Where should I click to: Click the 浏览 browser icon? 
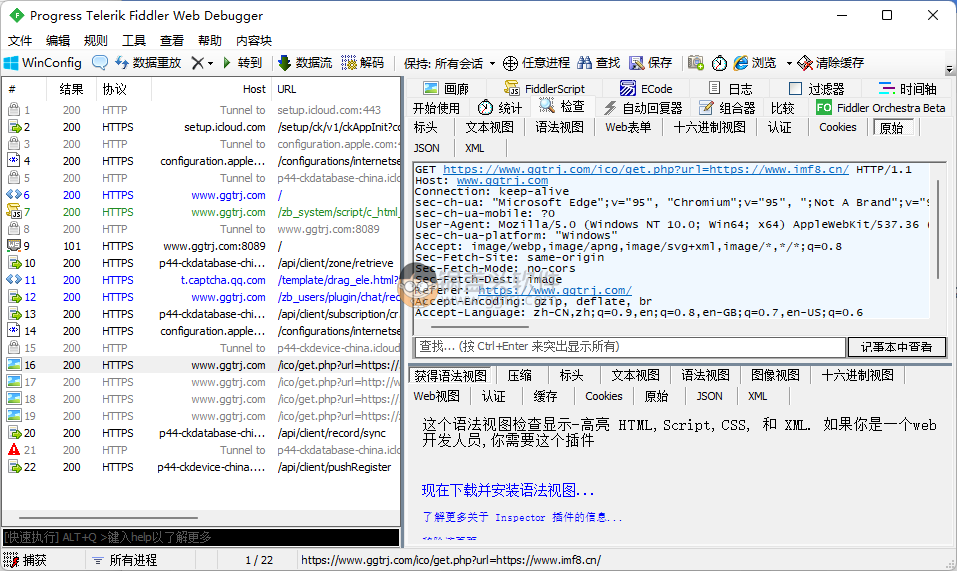(x=741, y=63)
